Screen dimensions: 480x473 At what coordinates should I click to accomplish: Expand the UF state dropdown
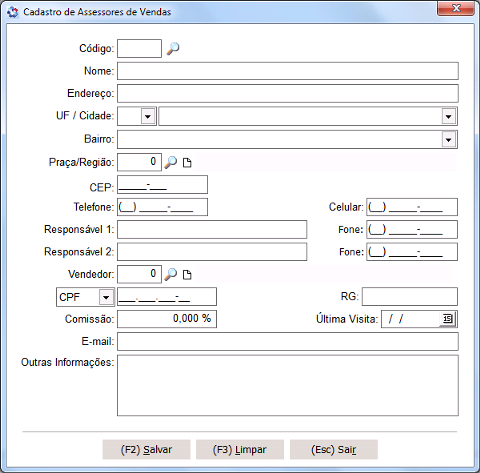click(x=148, y=116)
